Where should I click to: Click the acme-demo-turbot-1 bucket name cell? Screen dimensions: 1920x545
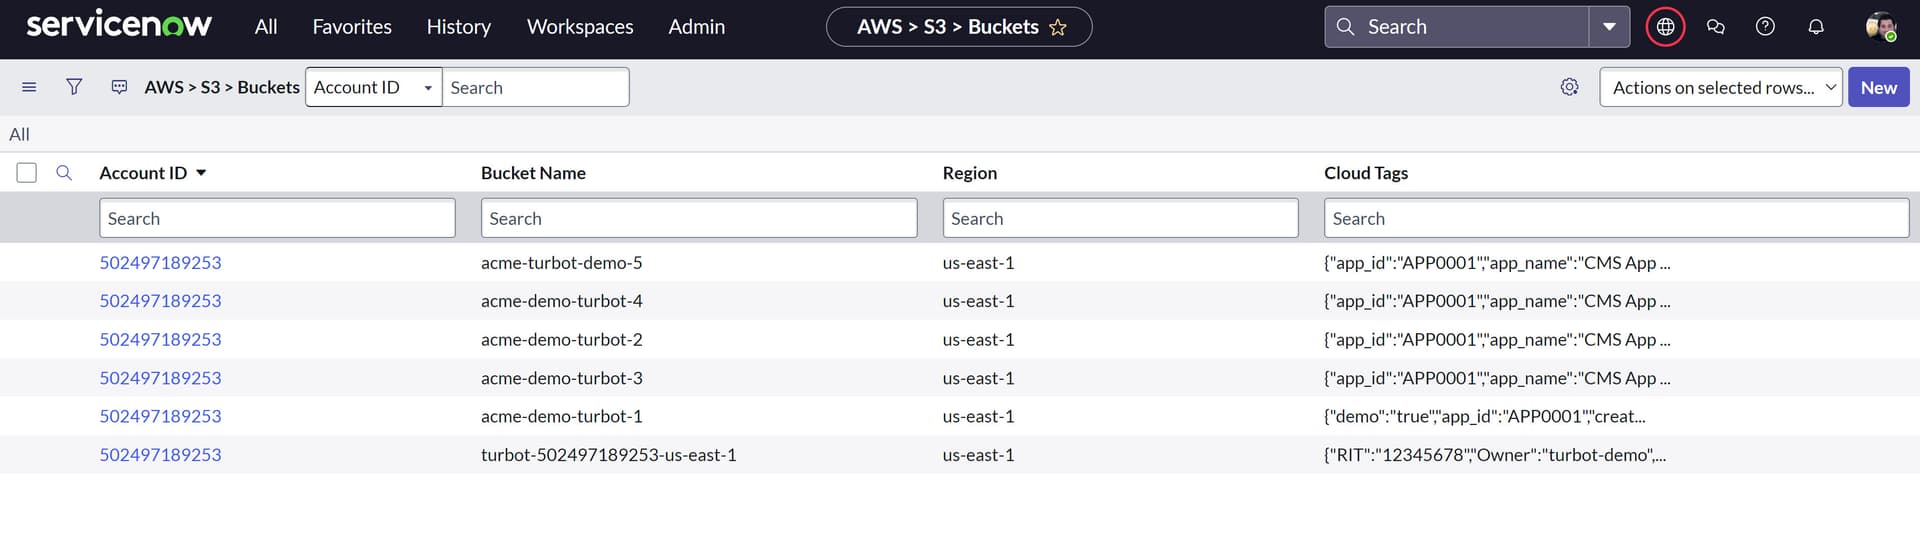tap(561, 416)
